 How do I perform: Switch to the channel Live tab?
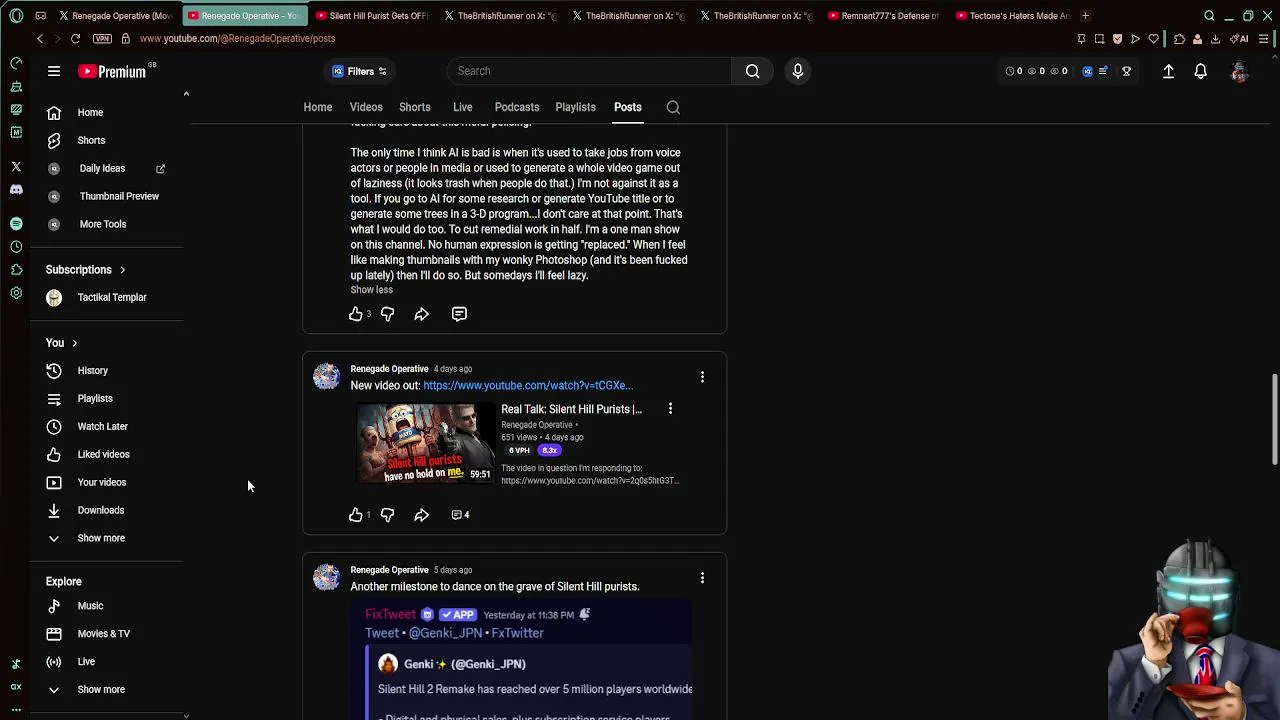[462, 107]
